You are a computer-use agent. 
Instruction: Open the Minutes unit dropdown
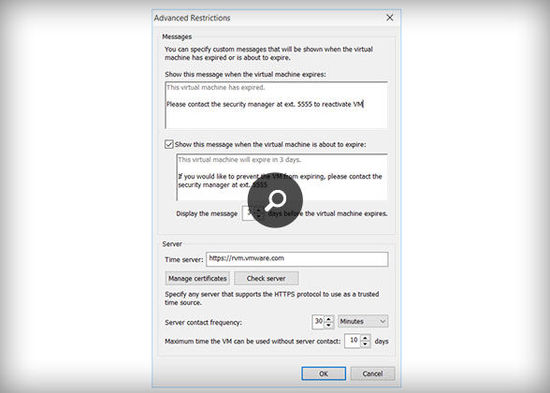point(363,321)
